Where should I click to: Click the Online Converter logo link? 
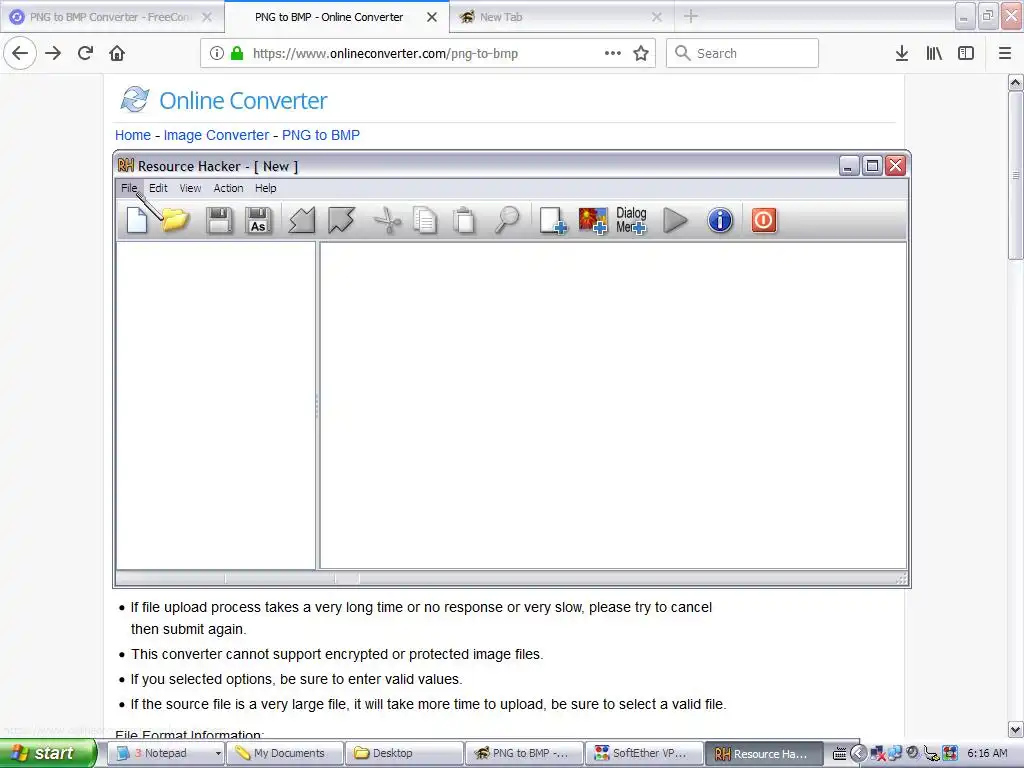pos(223,100)
